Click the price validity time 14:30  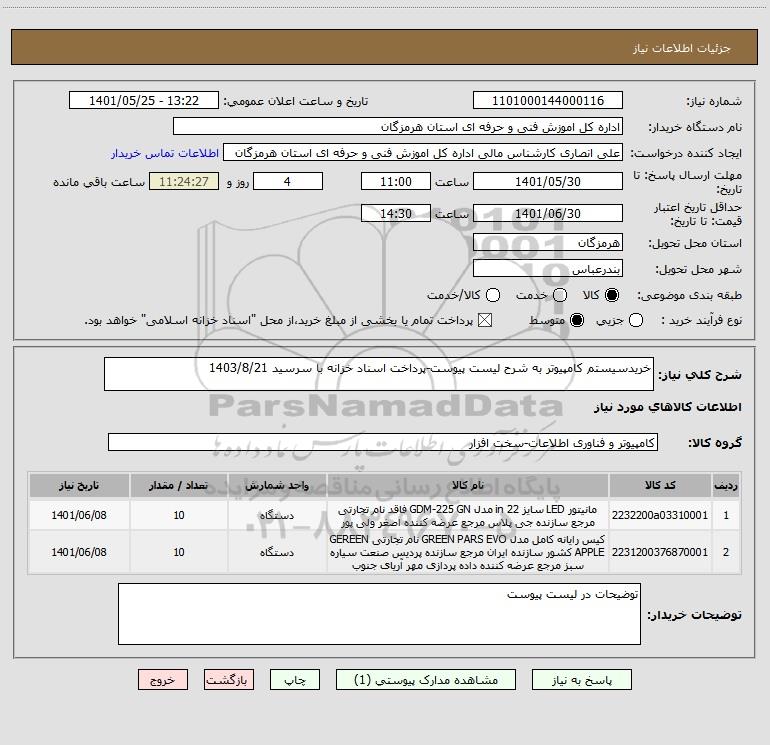396,214
